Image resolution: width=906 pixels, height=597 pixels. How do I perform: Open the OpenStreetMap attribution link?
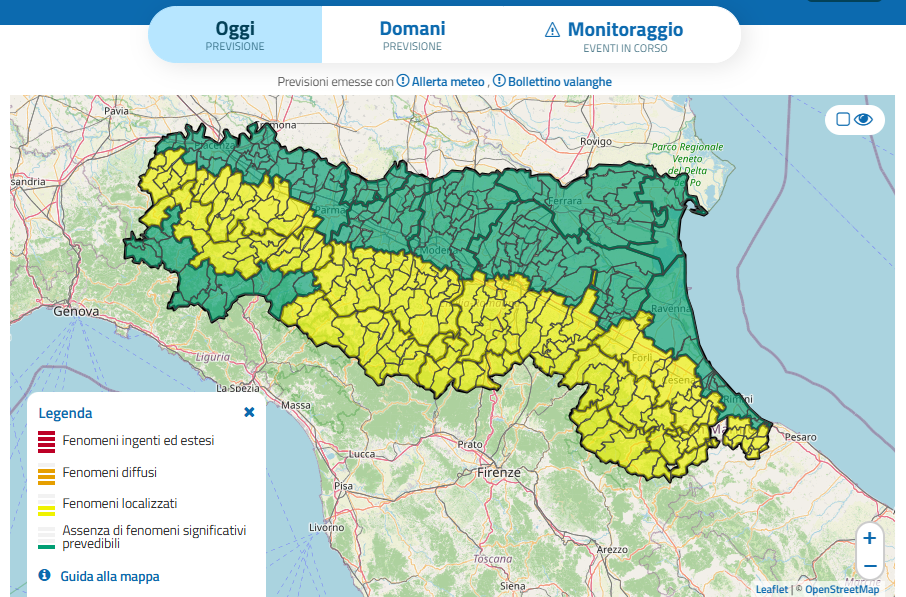(x=842, y=589)
